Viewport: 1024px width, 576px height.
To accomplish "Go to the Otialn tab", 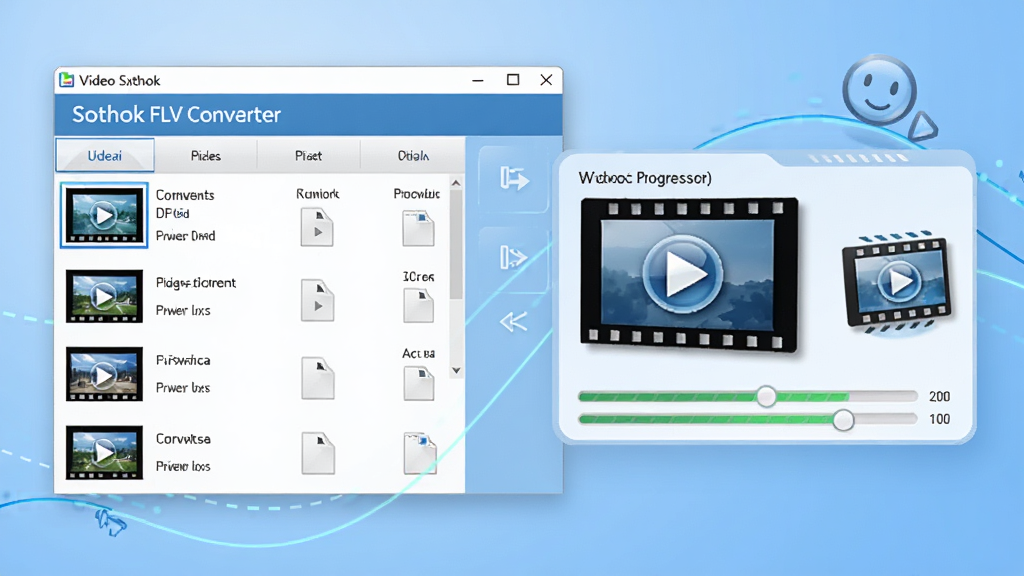I will [x=413, y=155].
